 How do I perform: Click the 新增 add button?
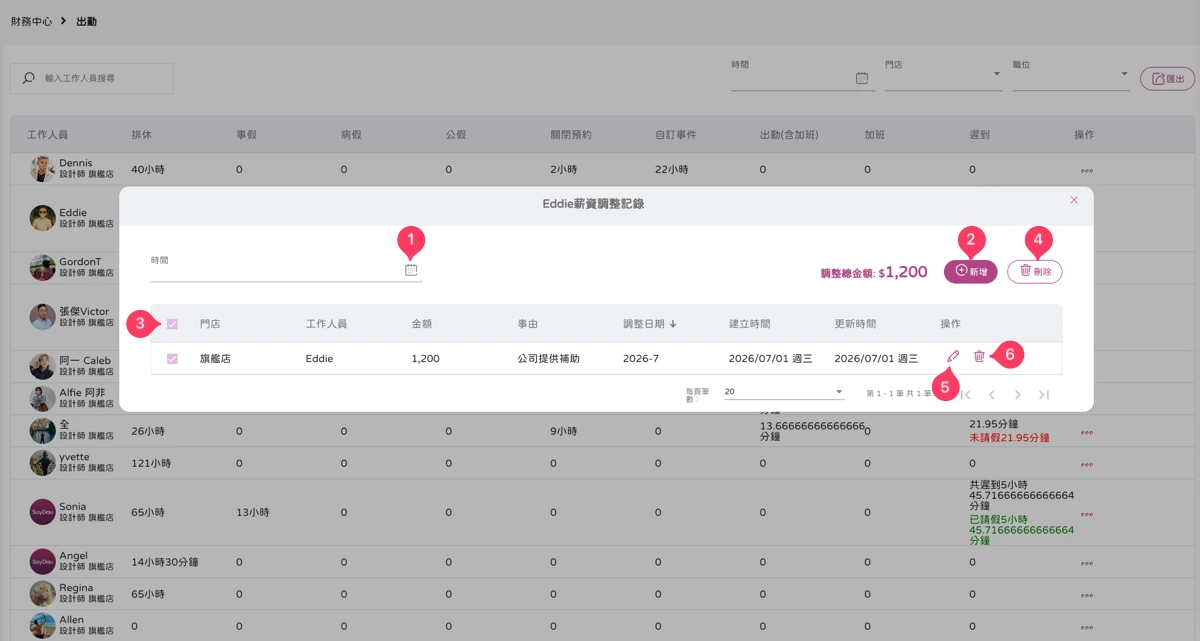[970, 271]
